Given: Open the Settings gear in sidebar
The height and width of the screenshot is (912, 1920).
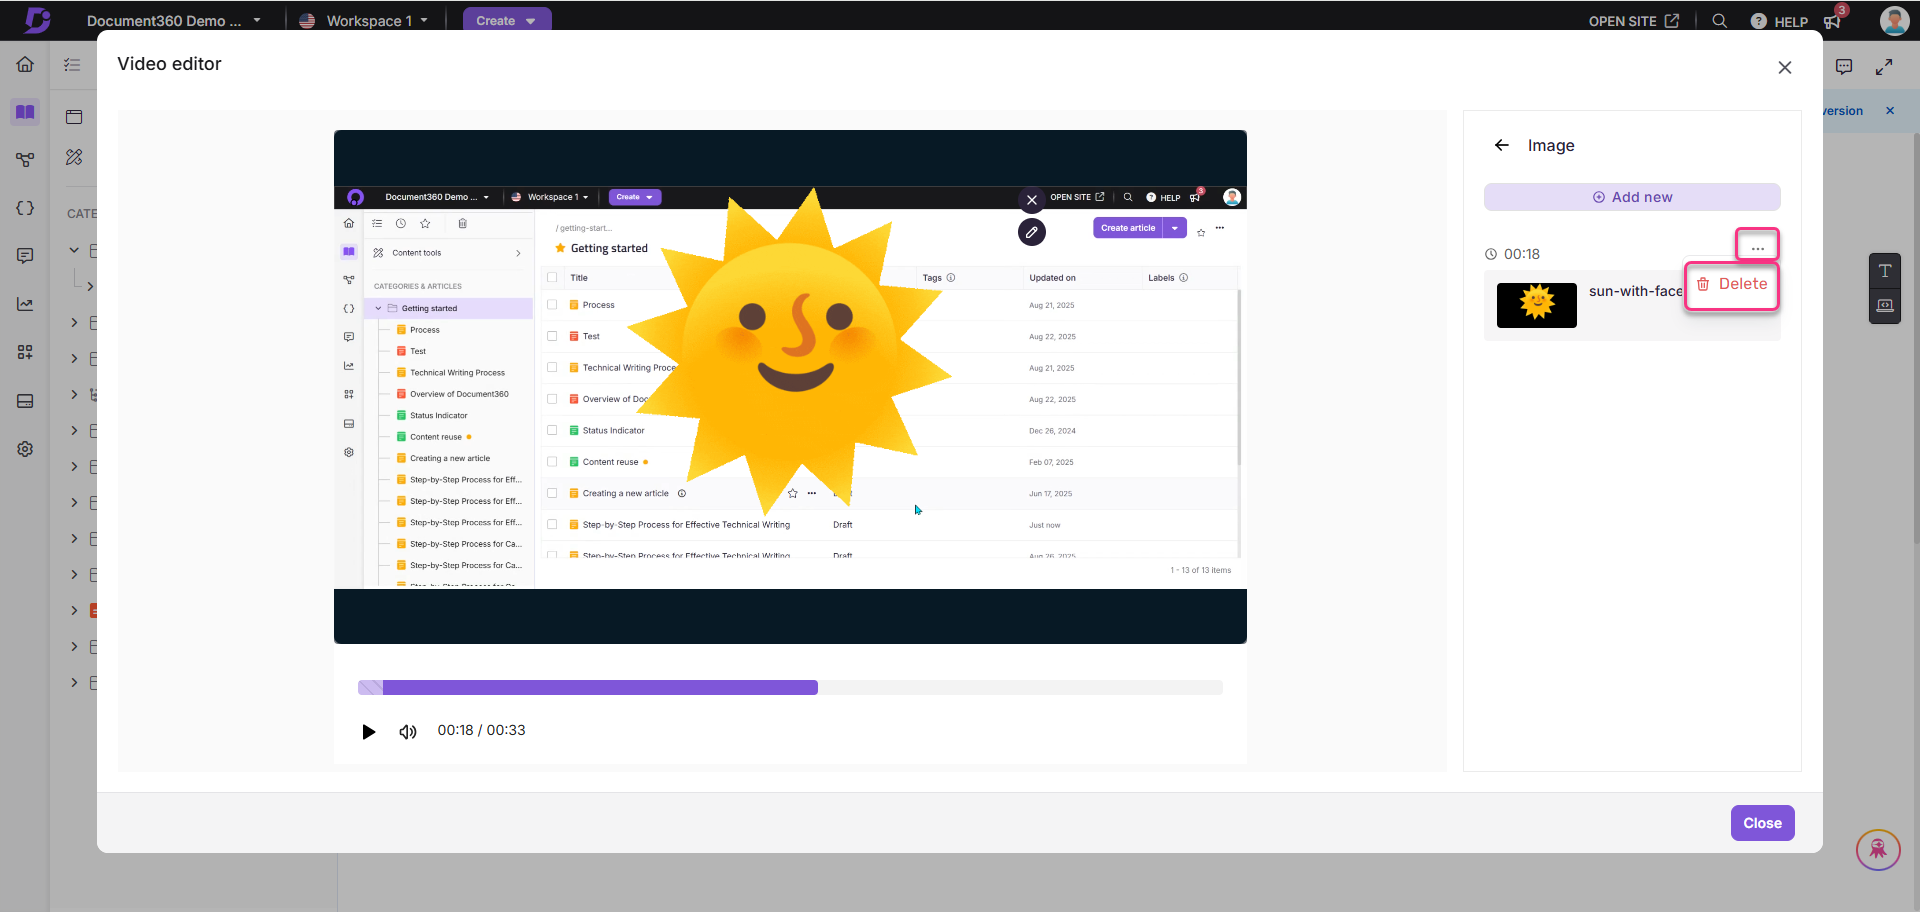Looking at the screenshot, I should coord(25,449).
